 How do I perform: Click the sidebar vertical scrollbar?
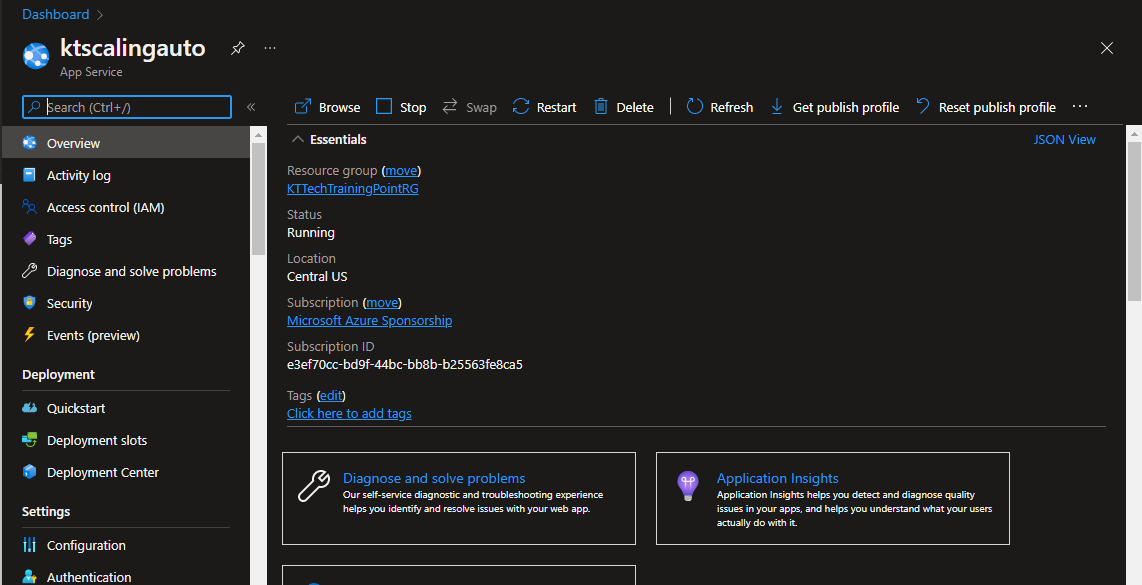pyautogui.click(x=258, y=200)
